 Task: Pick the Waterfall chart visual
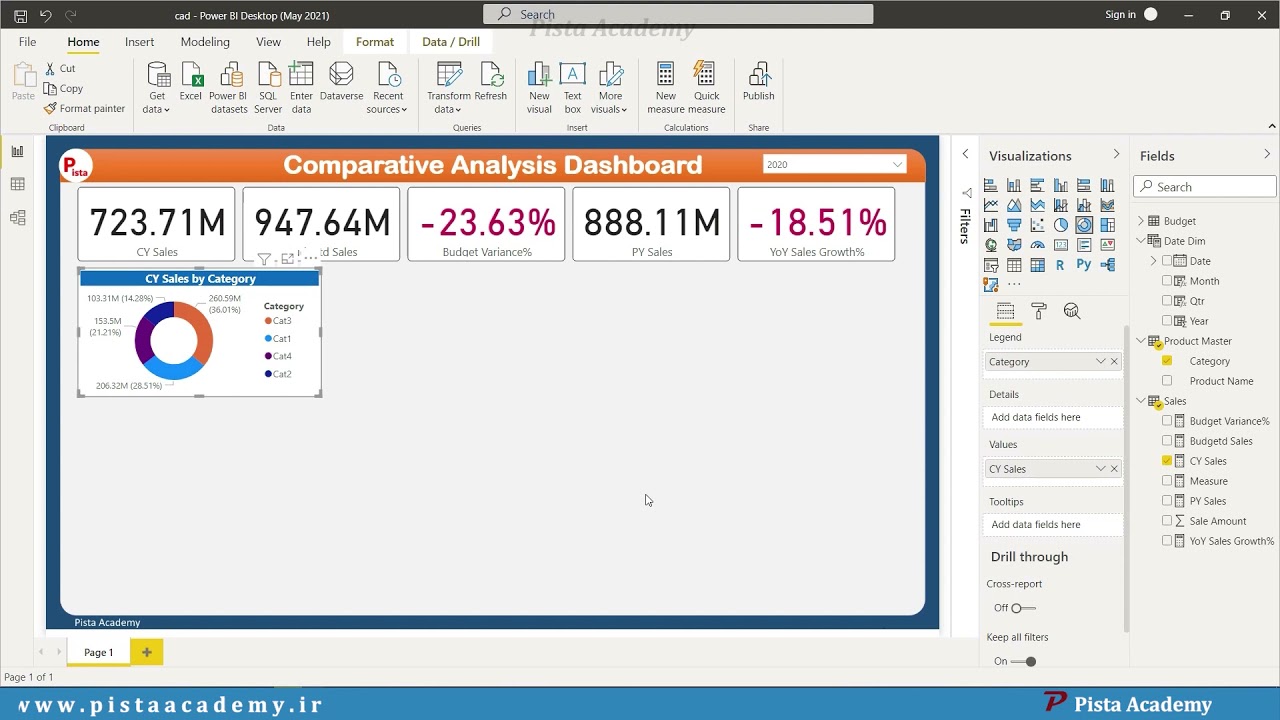click(990, 225)
